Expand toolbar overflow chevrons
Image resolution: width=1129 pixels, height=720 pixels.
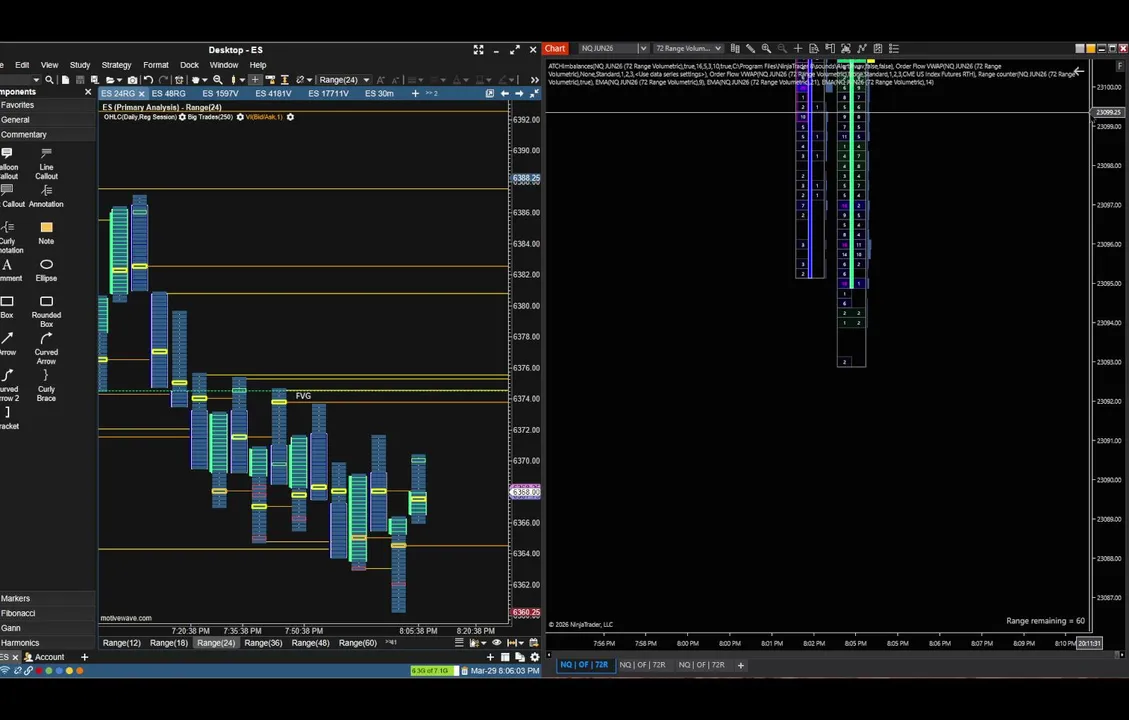coord(534,80)
